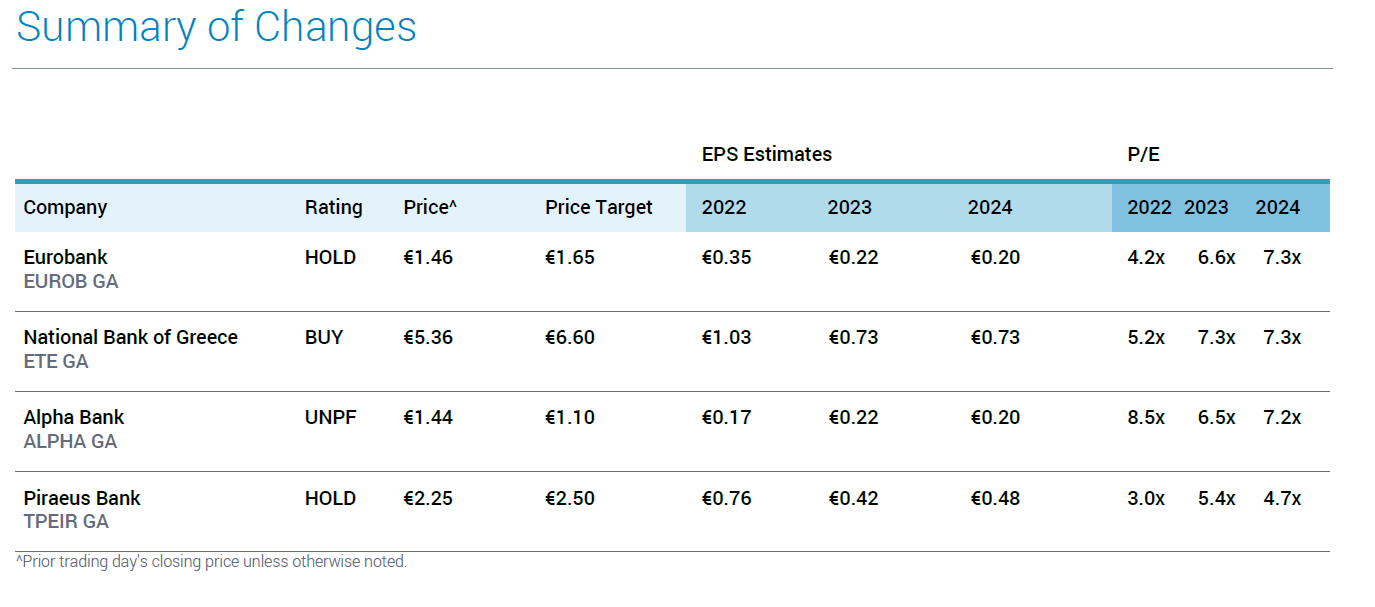This screenshot has width=1375, height=607.
Task: Click the Rating column header
Action: coord(333,207)
